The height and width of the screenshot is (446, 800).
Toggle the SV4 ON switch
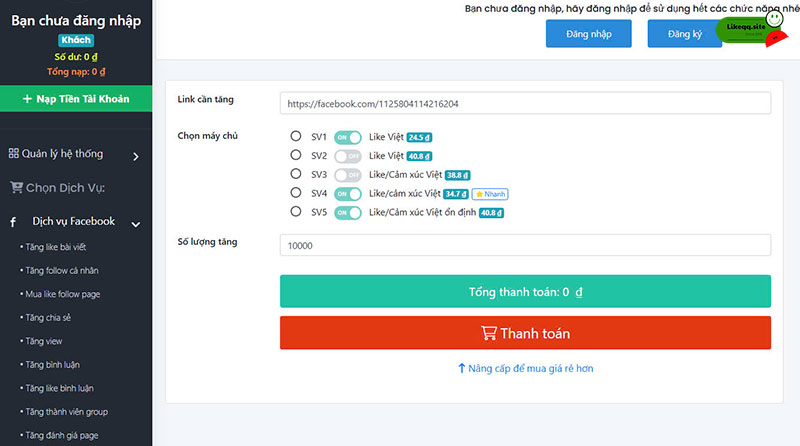tap(348, 194)
